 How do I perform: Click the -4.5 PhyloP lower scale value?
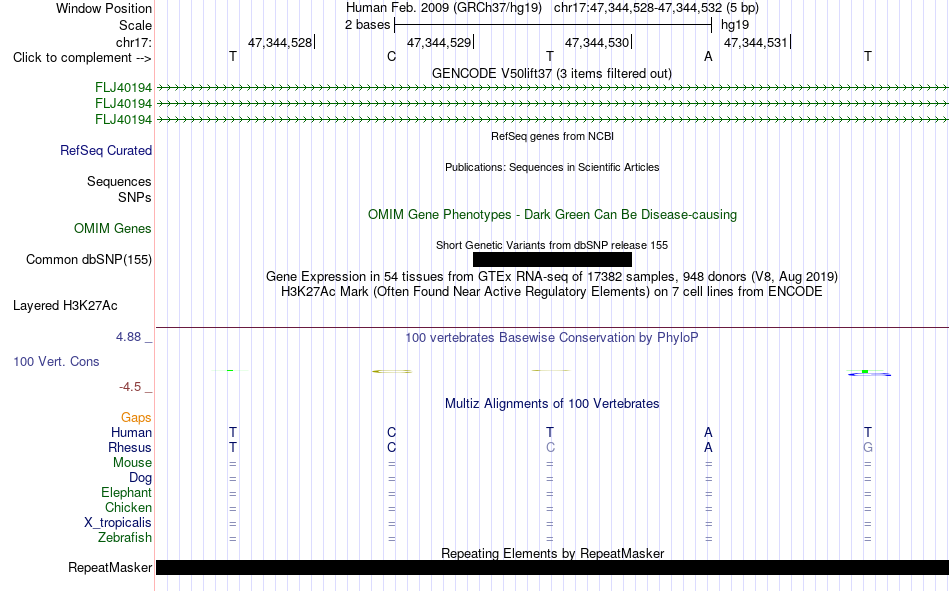[130, 387]
